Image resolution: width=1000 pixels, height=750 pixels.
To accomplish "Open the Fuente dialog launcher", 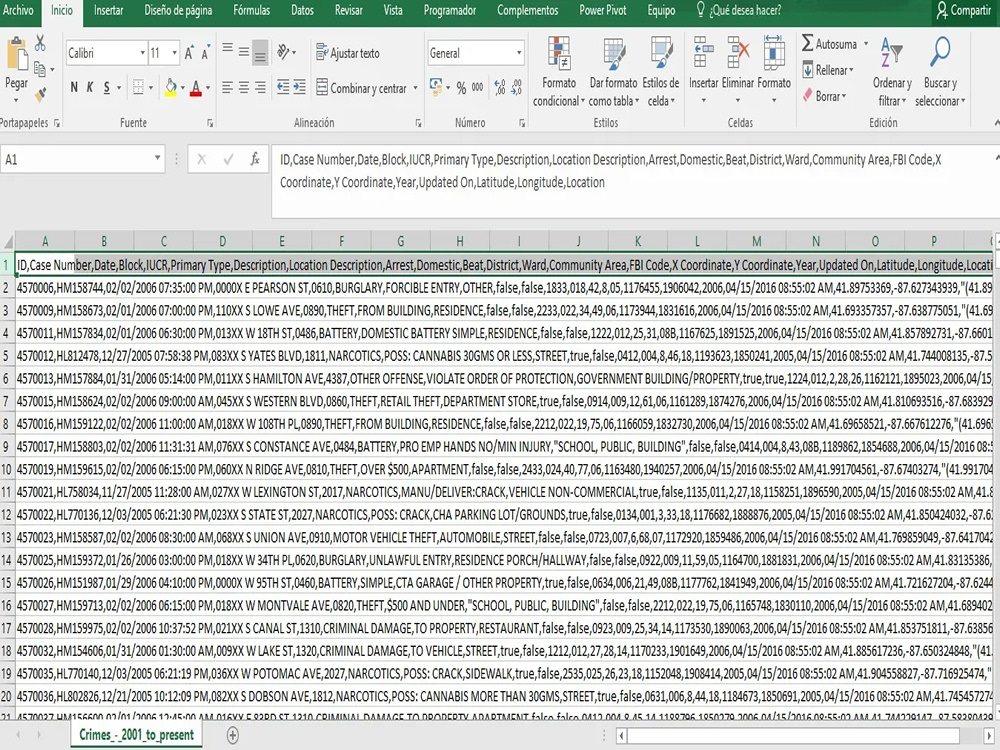I will [x=209, y=123].
